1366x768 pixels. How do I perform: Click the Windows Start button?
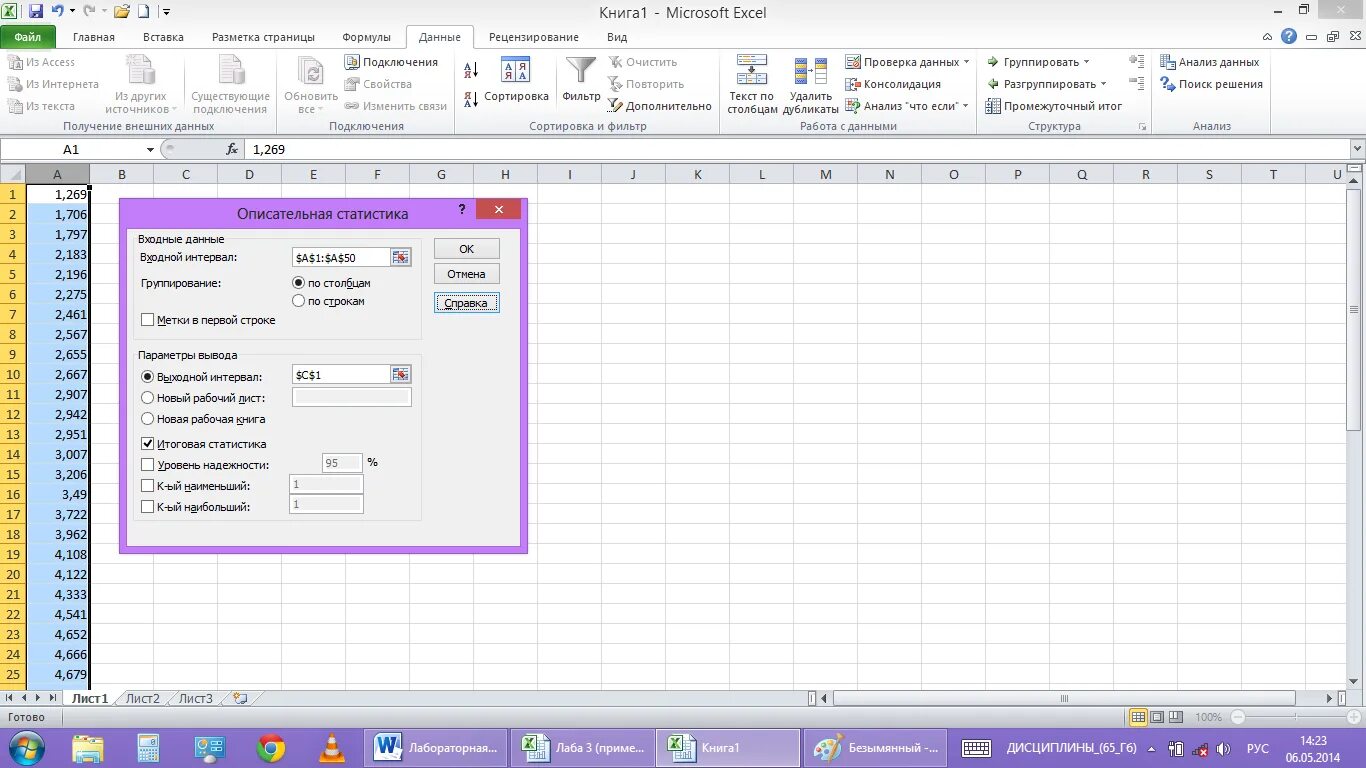(25, 748)
